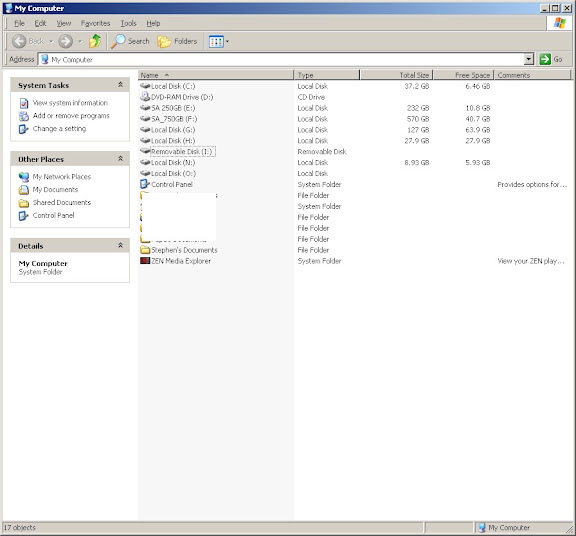This screenshot has height=536, width=576.
Task: Click the My Documents icon in Other Places
Action: [24, 190]
